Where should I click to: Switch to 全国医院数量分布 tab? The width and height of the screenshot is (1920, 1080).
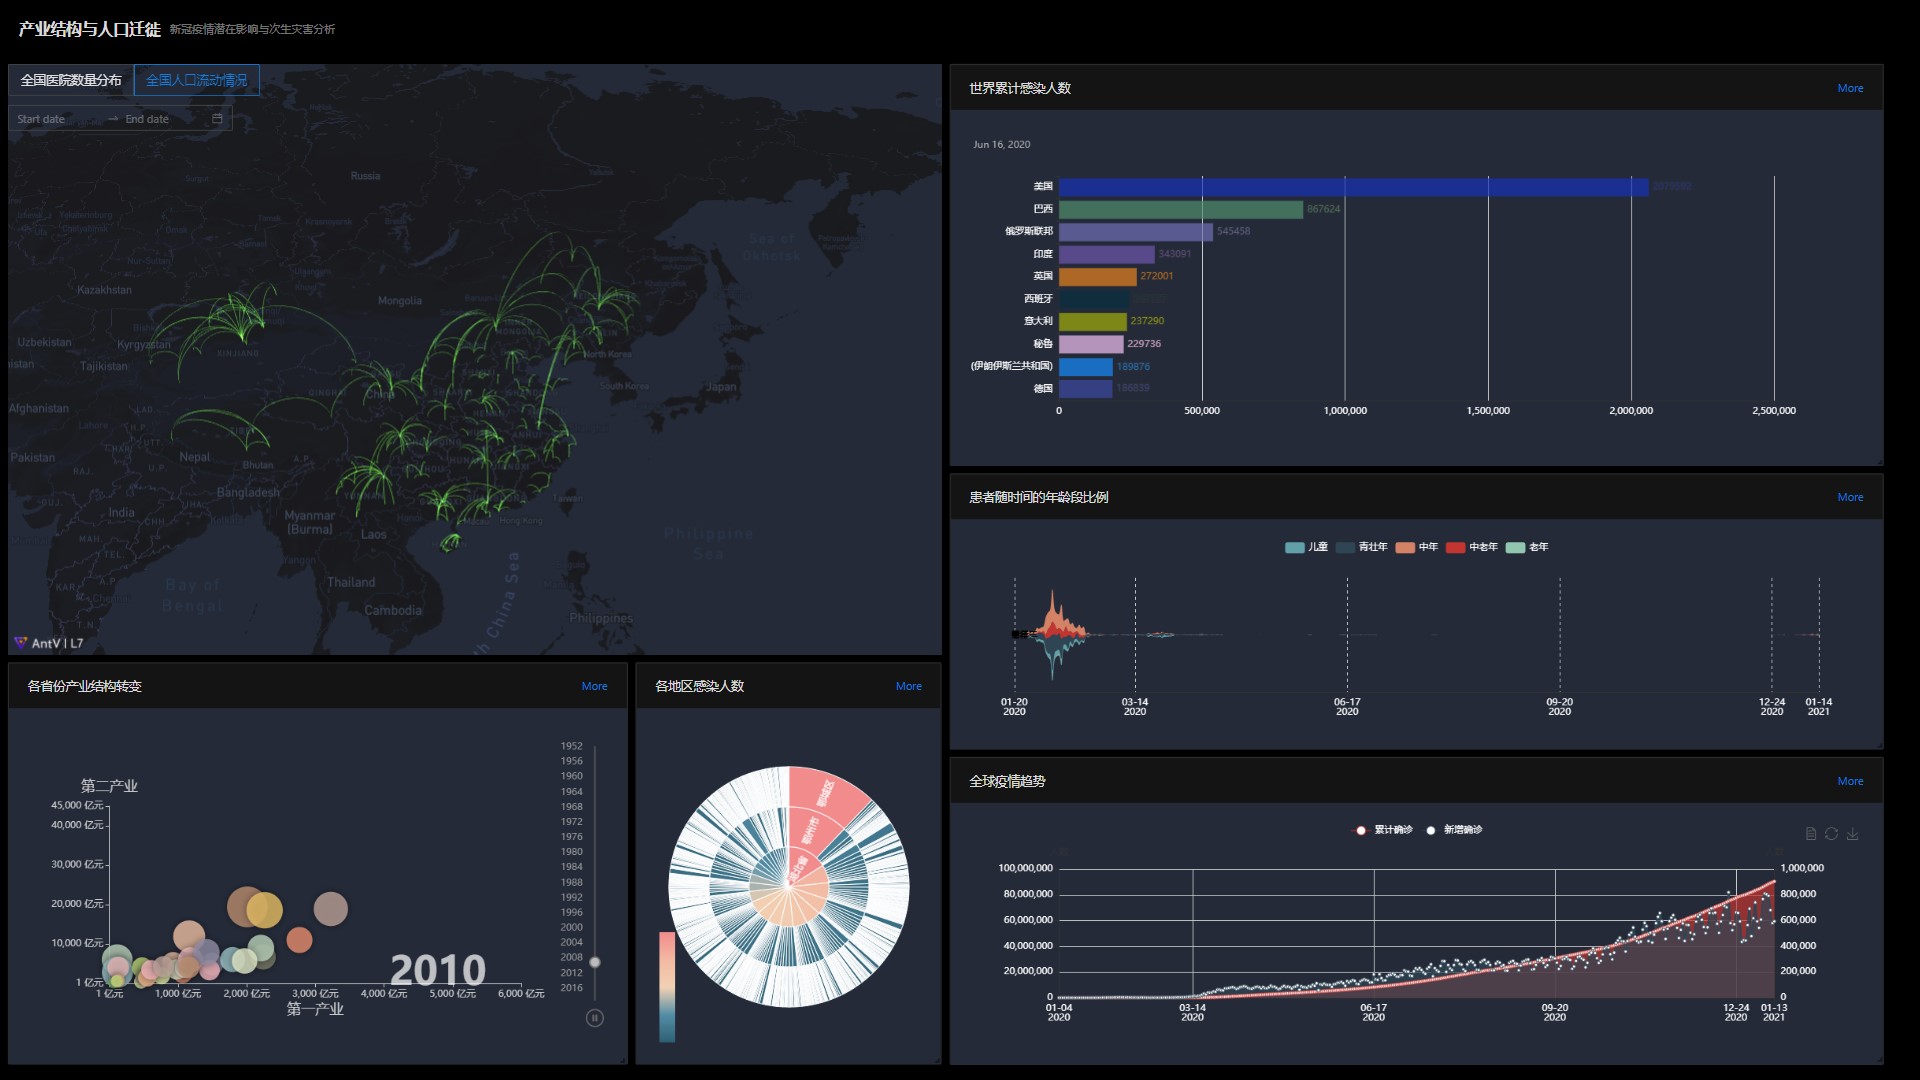71,80
